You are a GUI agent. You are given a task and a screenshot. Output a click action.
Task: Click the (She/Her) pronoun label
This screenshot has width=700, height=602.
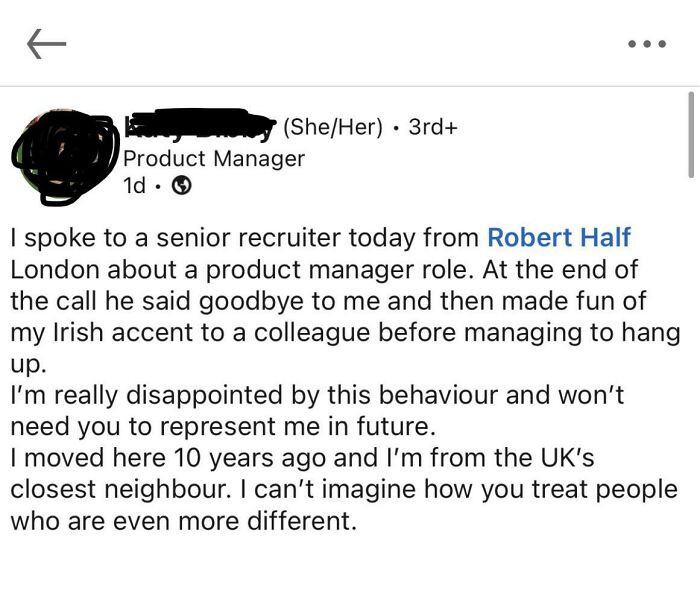point(334,127)
